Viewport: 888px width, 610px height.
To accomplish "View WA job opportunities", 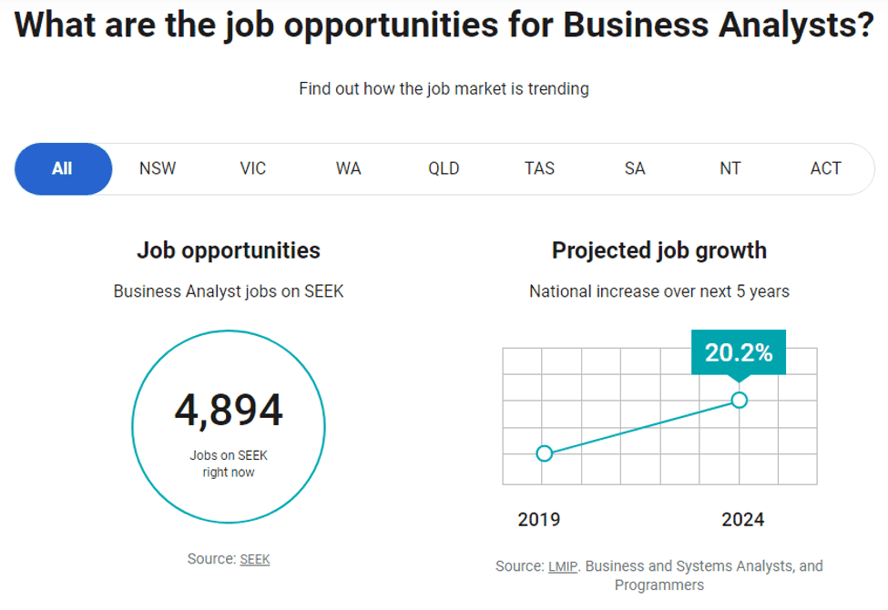I will [x=348, y=168].
